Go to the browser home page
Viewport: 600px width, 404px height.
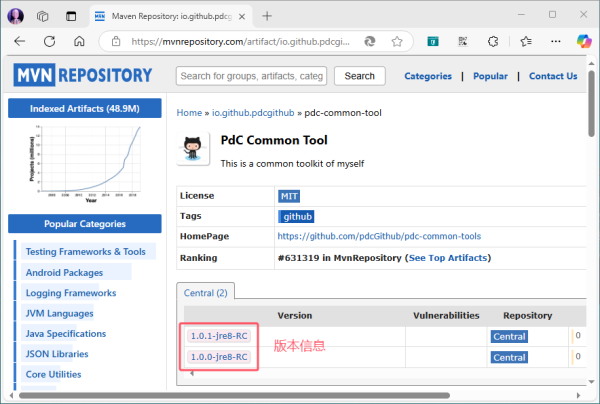(79, 41)
